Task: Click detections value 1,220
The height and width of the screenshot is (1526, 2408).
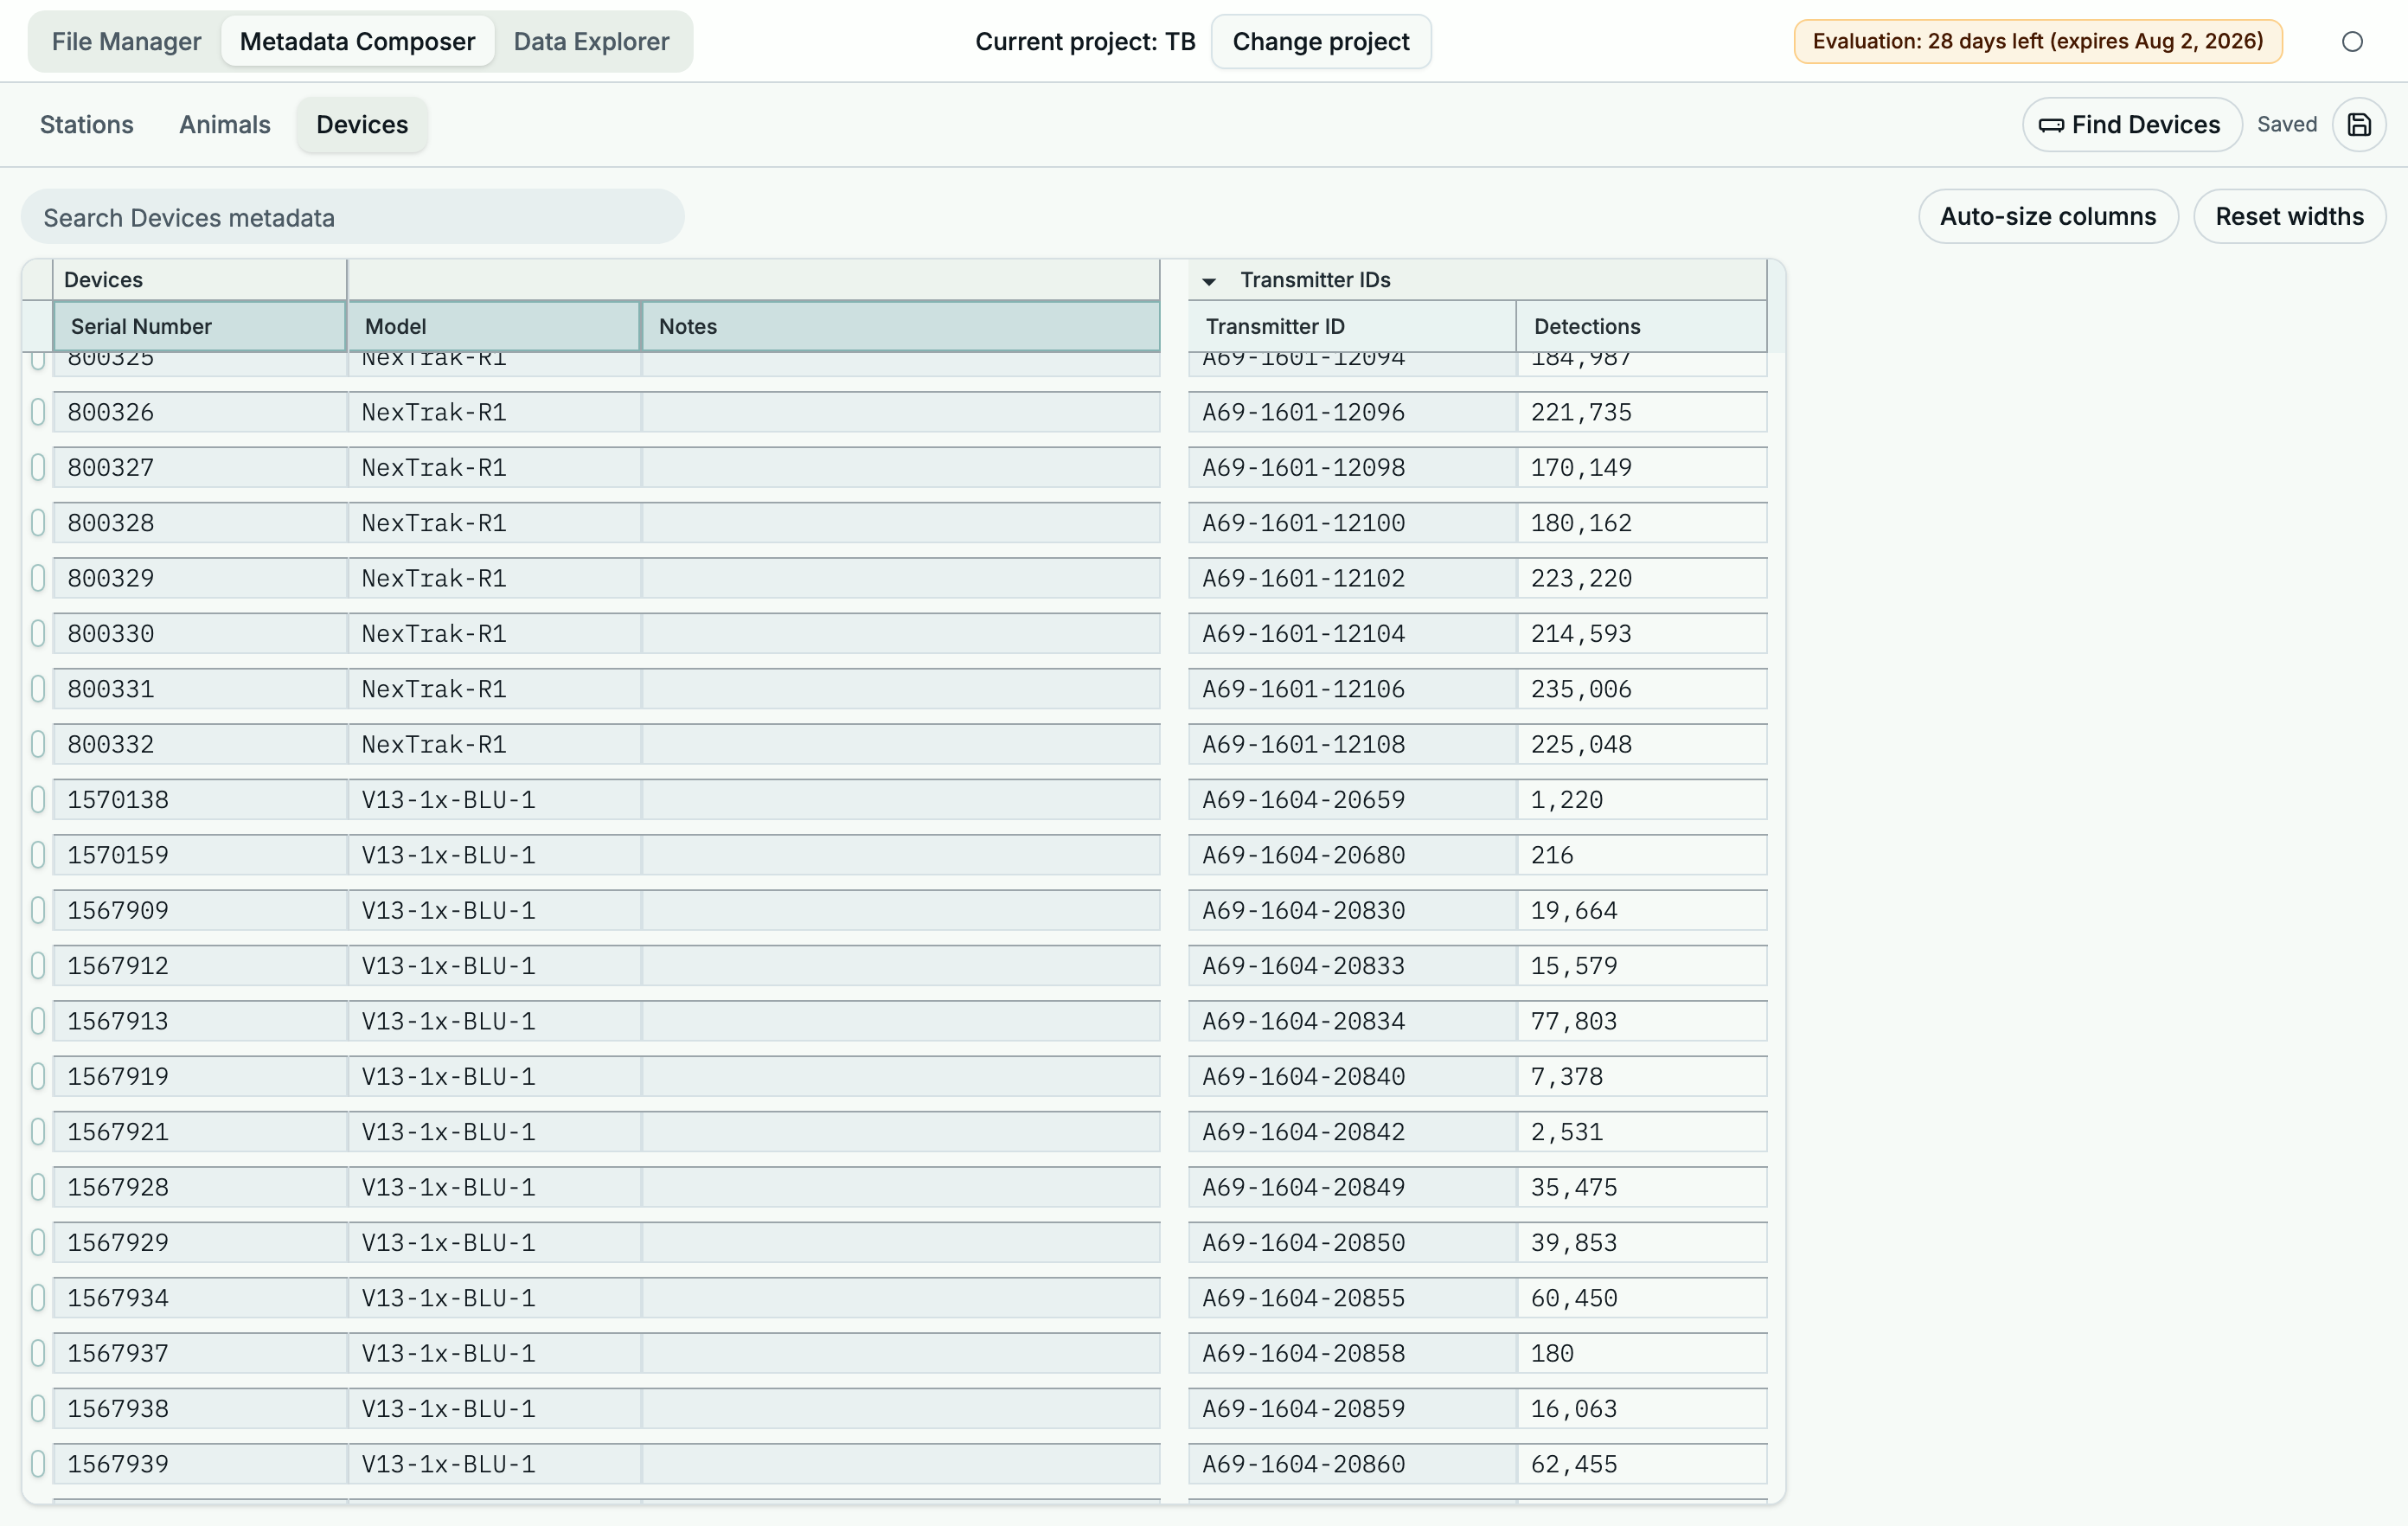Action: 1642,799
